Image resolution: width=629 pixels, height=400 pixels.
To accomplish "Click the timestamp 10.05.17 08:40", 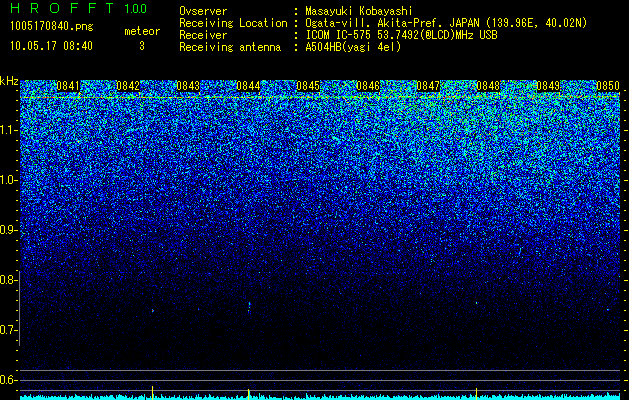I will coord(51,46).
